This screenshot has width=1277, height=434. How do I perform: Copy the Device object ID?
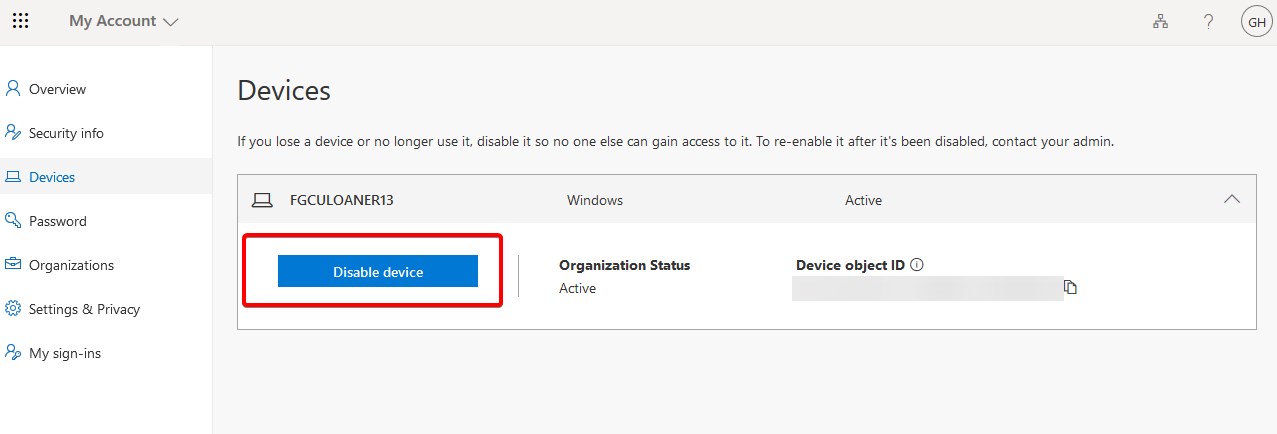1070,288
